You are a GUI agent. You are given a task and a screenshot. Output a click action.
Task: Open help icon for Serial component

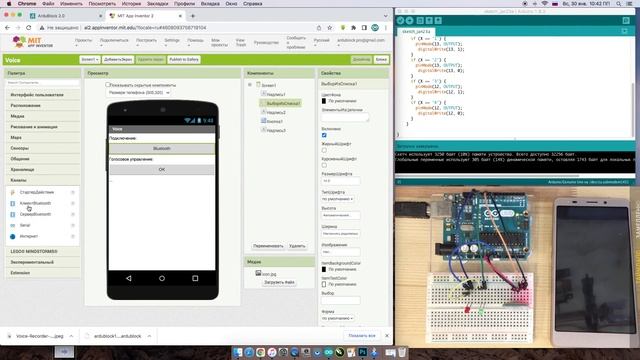pyautogui.click(x=73, y=225)
